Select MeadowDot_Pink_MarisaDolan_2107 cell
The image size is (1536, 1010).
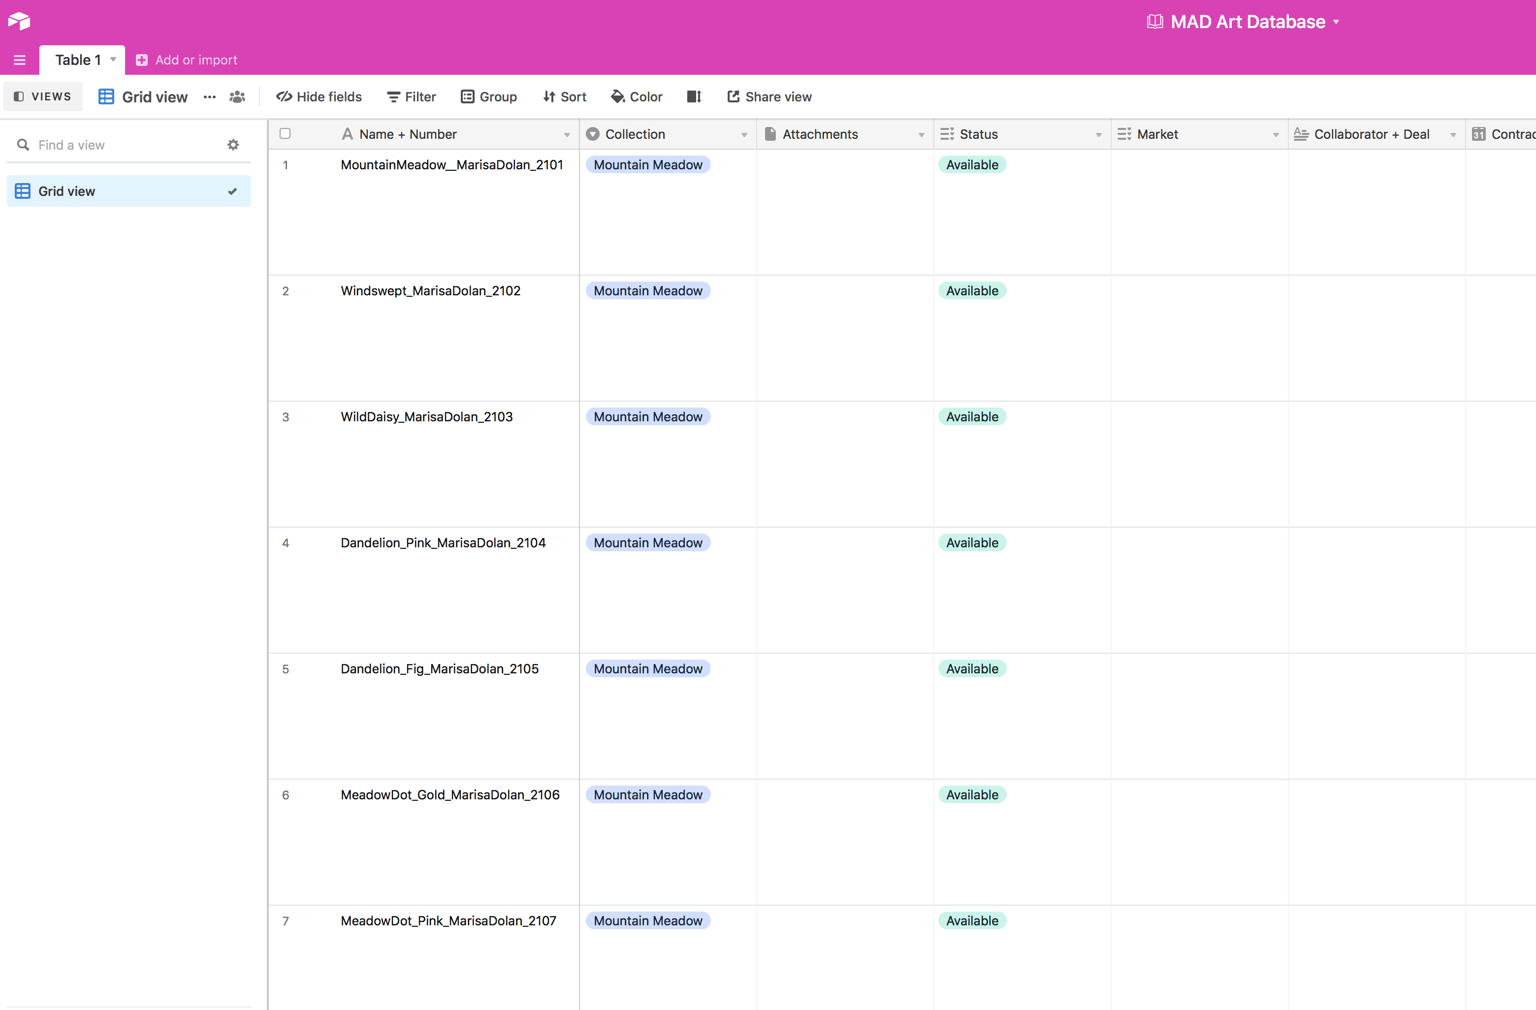click(449, 921)
